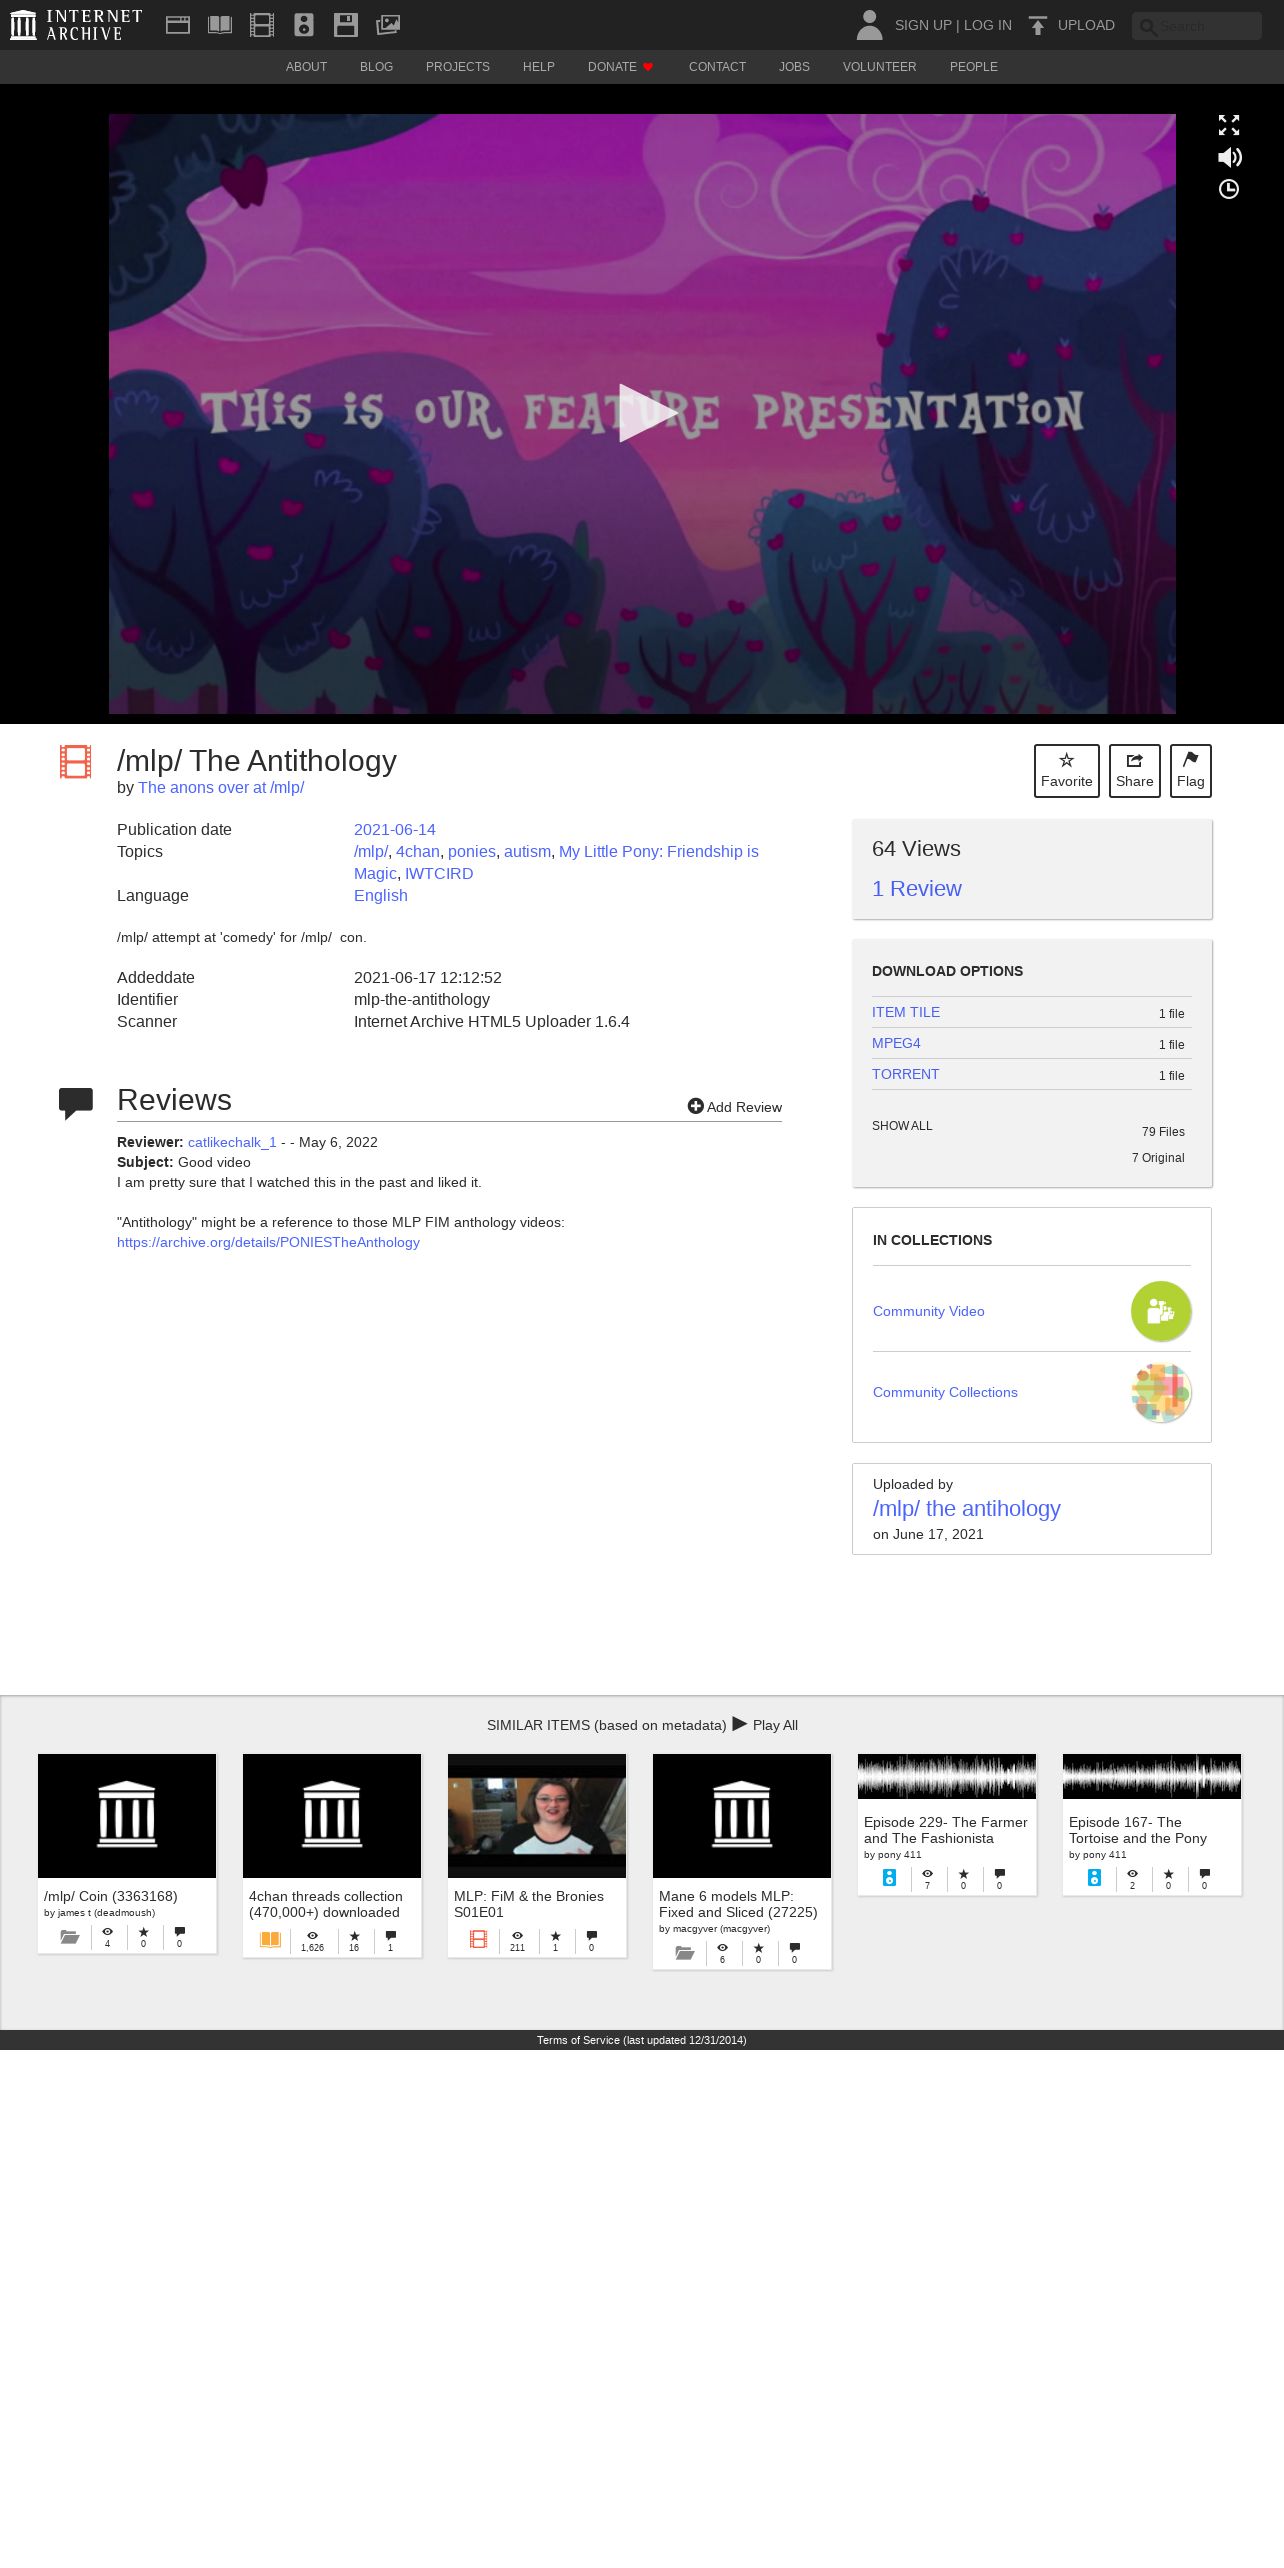Click publication date 2021-06-14 link
This screenshot has height=2568, width=1284.
click(395, 830)
